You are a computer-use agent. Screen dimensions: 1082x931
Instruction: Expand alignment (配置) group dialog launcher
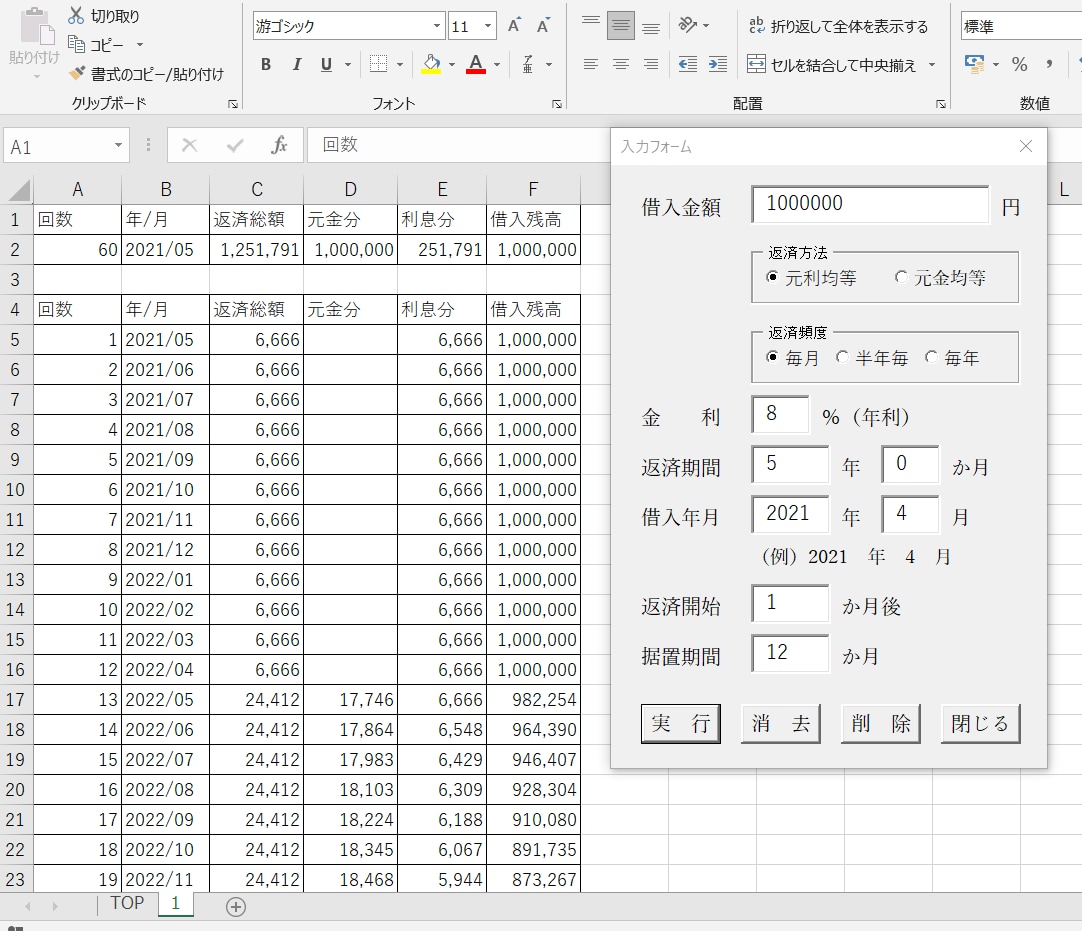pos(941,104)
